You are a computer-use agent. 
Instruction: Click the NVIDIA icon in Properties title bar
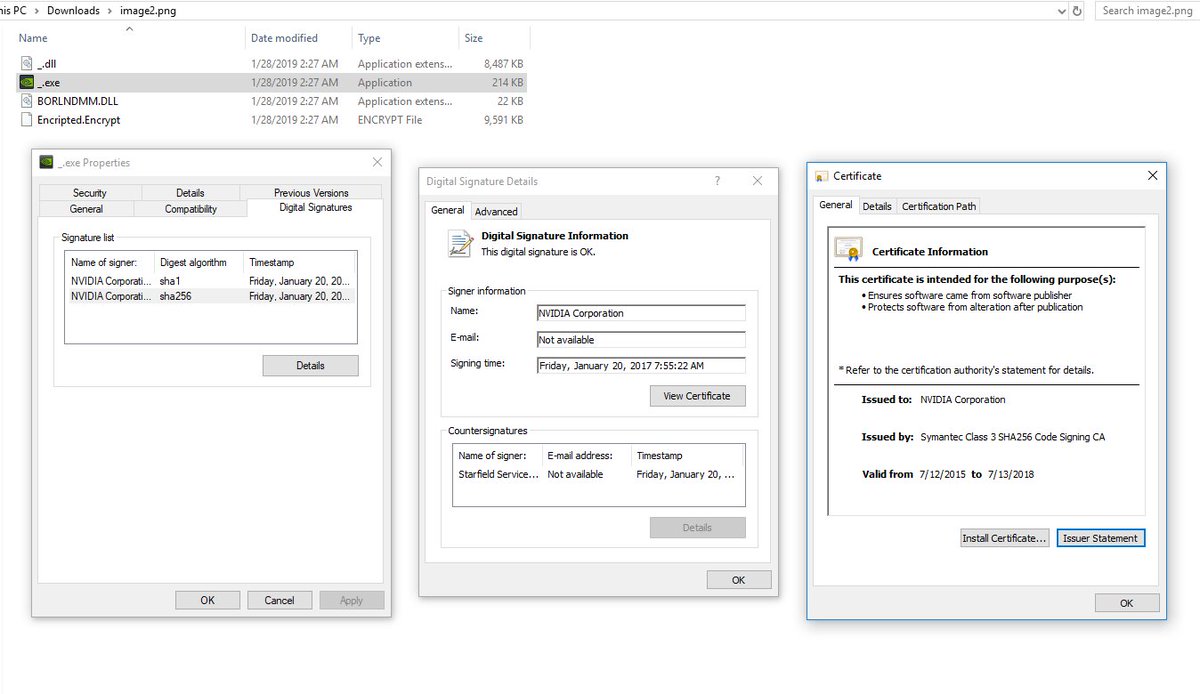(46, 162)
